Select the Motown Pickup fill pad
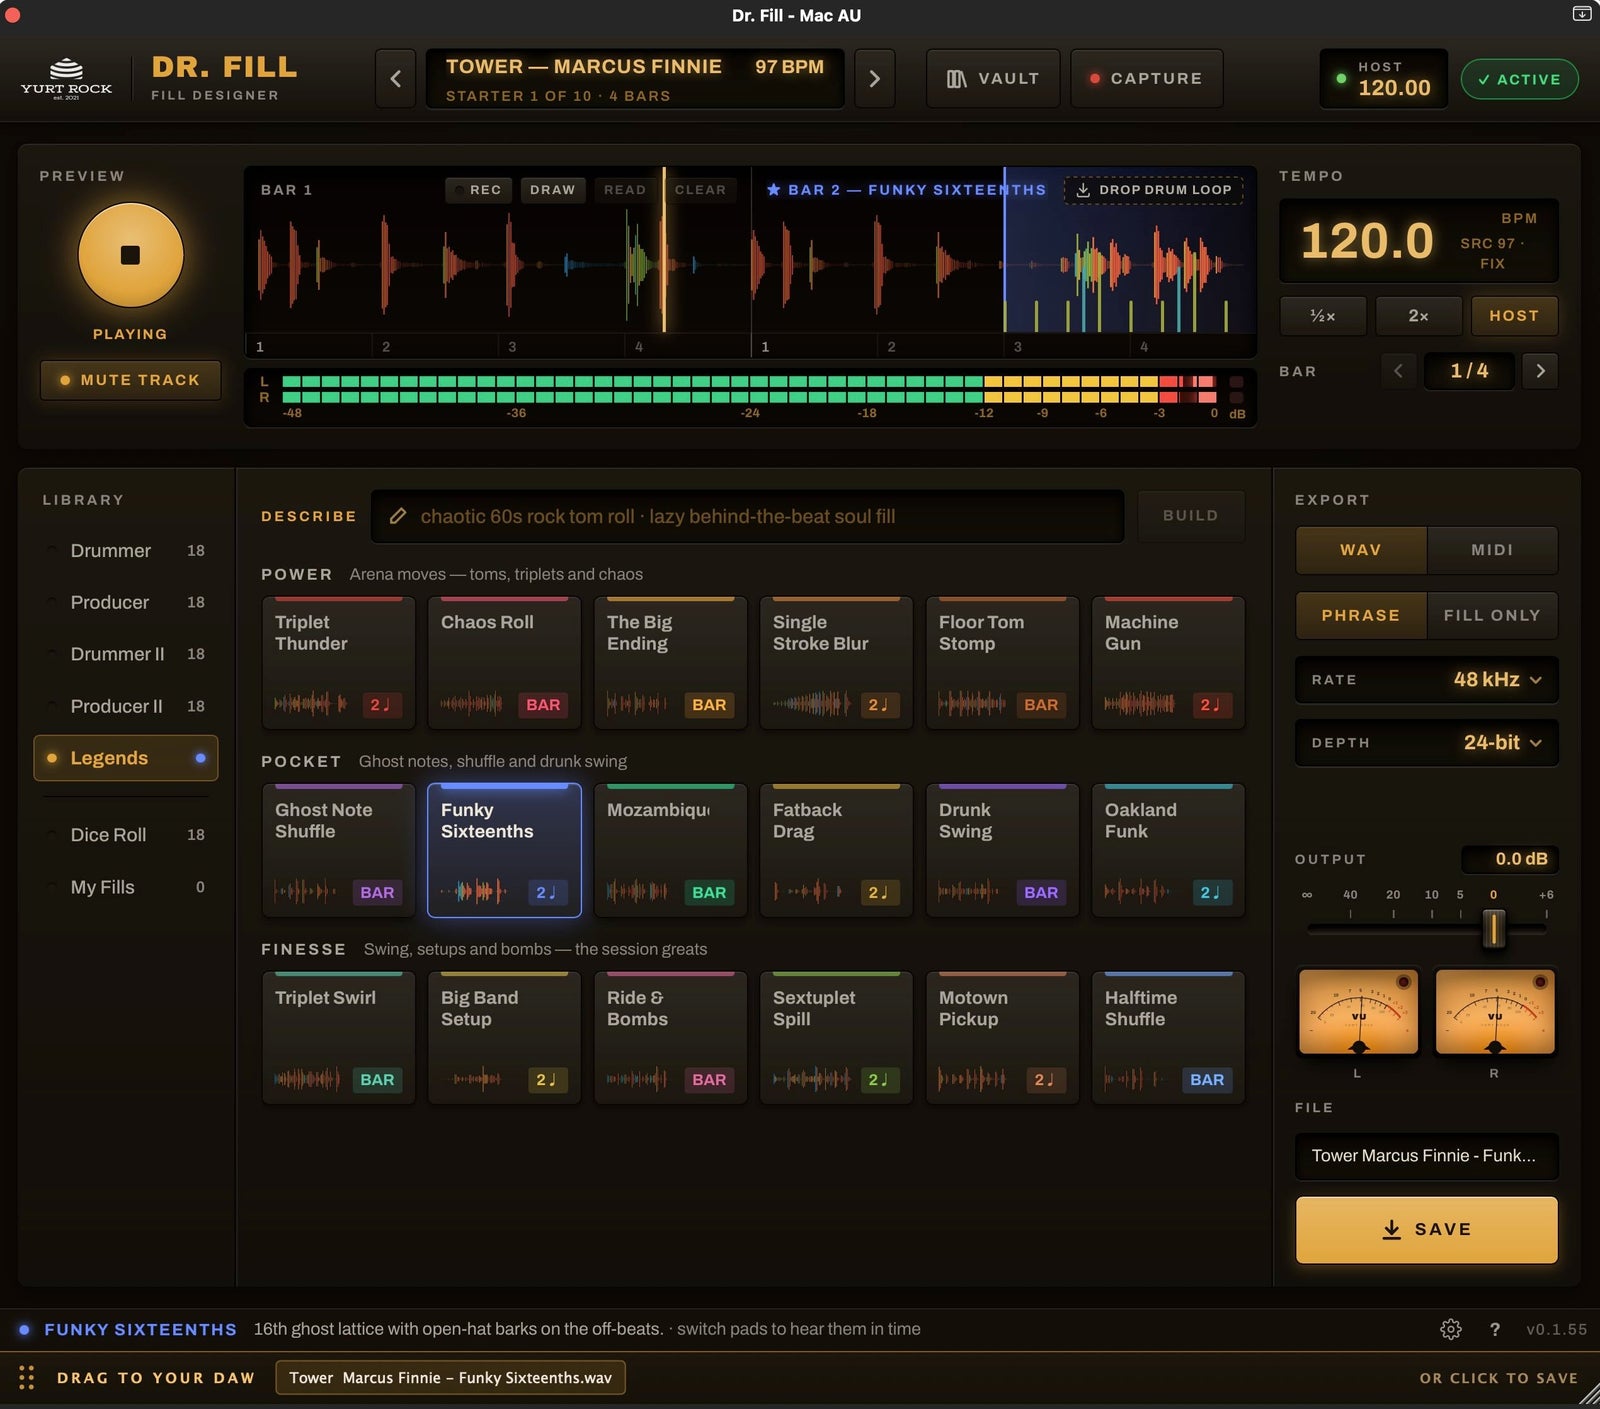This screenshot has height=1409, width=1600. click(1002, 1038)
